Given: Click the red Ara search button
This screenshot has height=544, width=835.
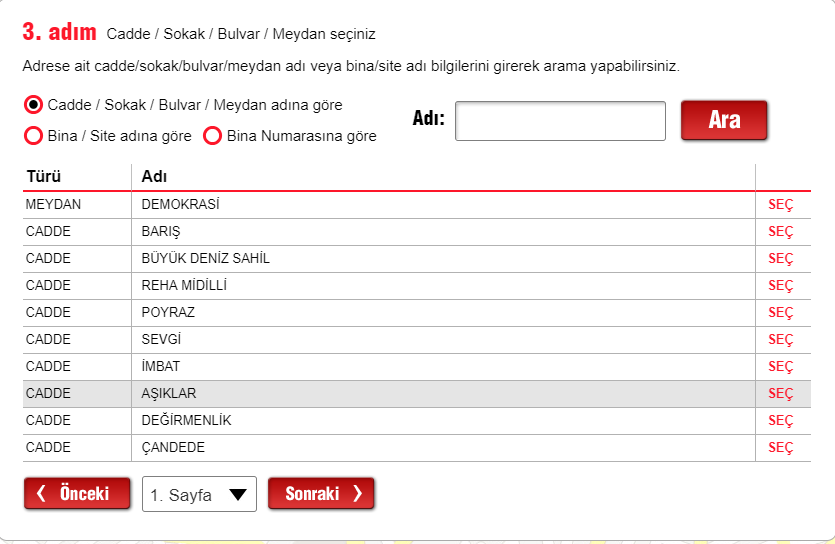Looking at the screenshot, I should [x=724, y=120].
